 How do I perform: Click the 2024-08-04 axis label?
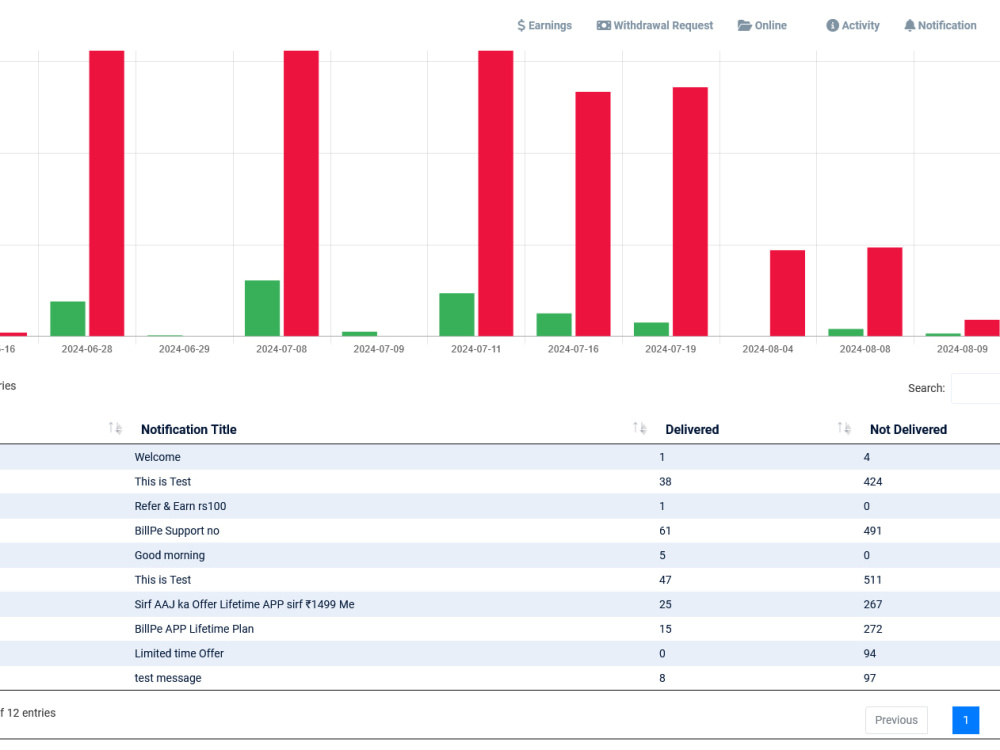[x=768, y=349]
